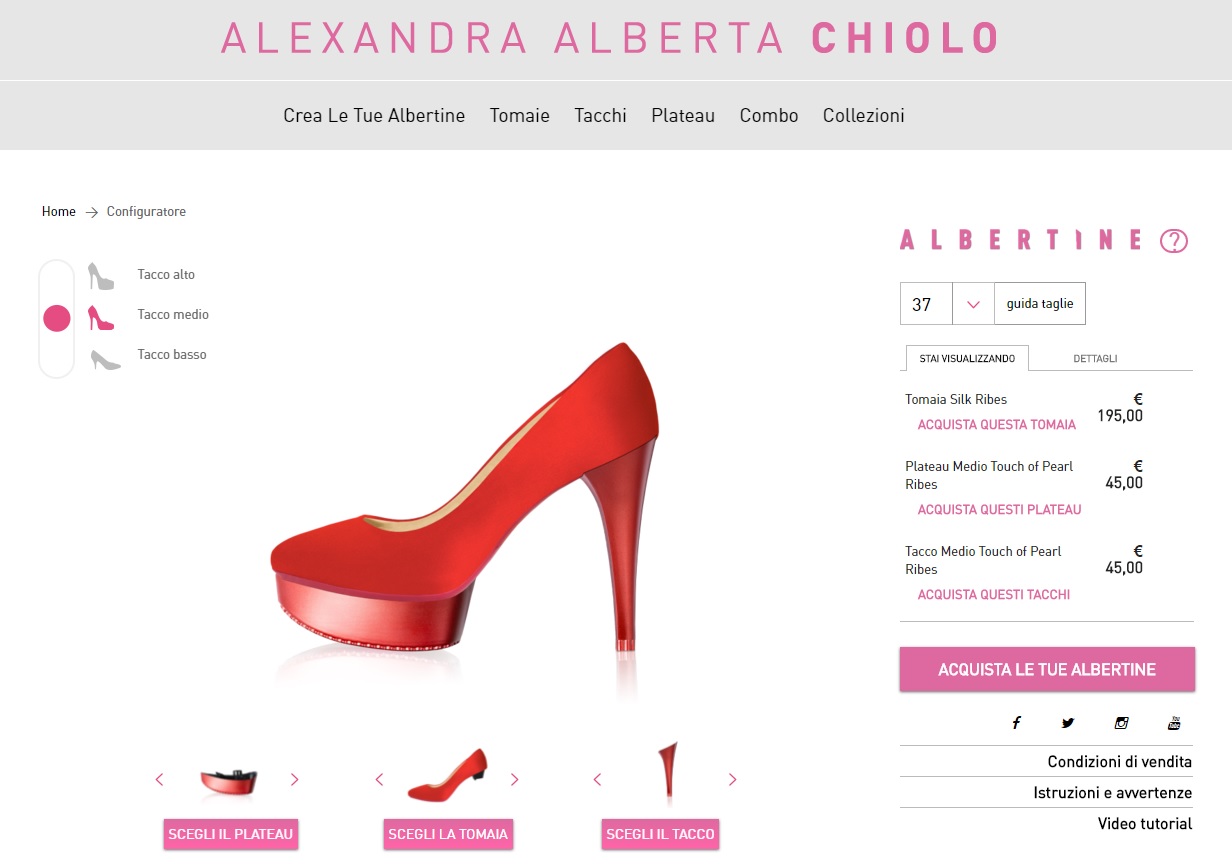Open the Collezioni menu item
Image resolution: width=1232 pixels, height=864 pixels.
click(864, 115)
